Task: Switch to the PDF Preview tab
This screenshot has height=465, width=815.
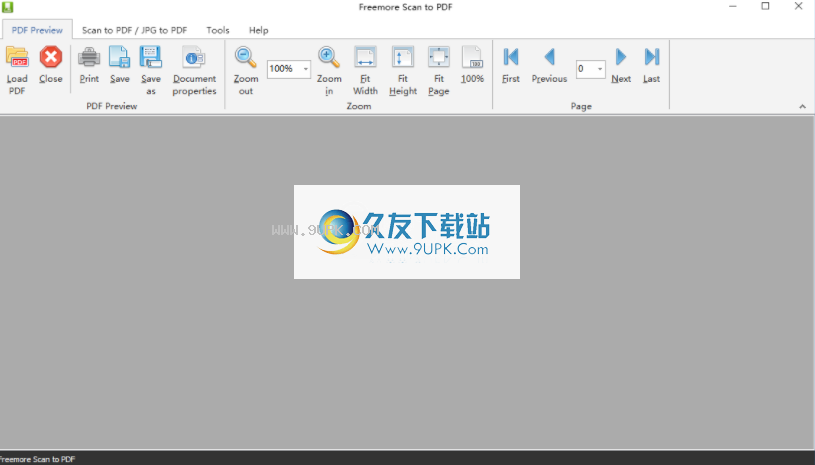Action: [x=37, y=30]
